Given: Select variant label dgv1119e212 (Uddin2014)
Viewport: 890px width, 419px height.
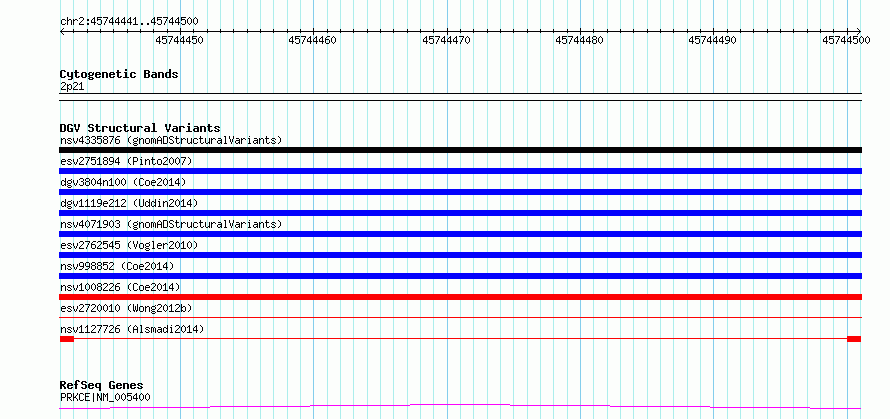Looking at the screenshot, I should point(129,203).
